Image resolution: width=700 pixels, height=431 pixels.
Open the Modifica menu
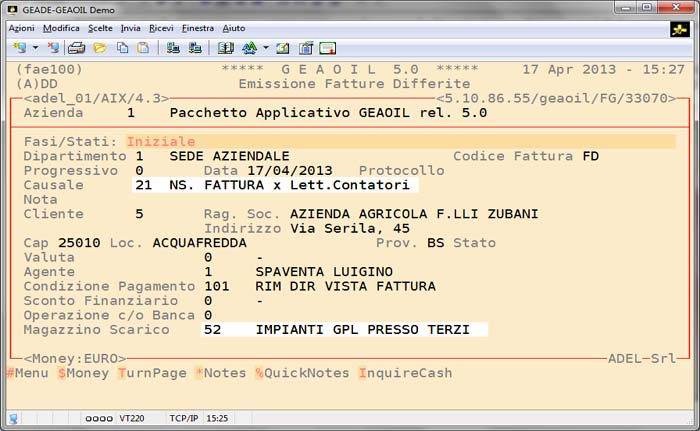(x=62, y=28)
